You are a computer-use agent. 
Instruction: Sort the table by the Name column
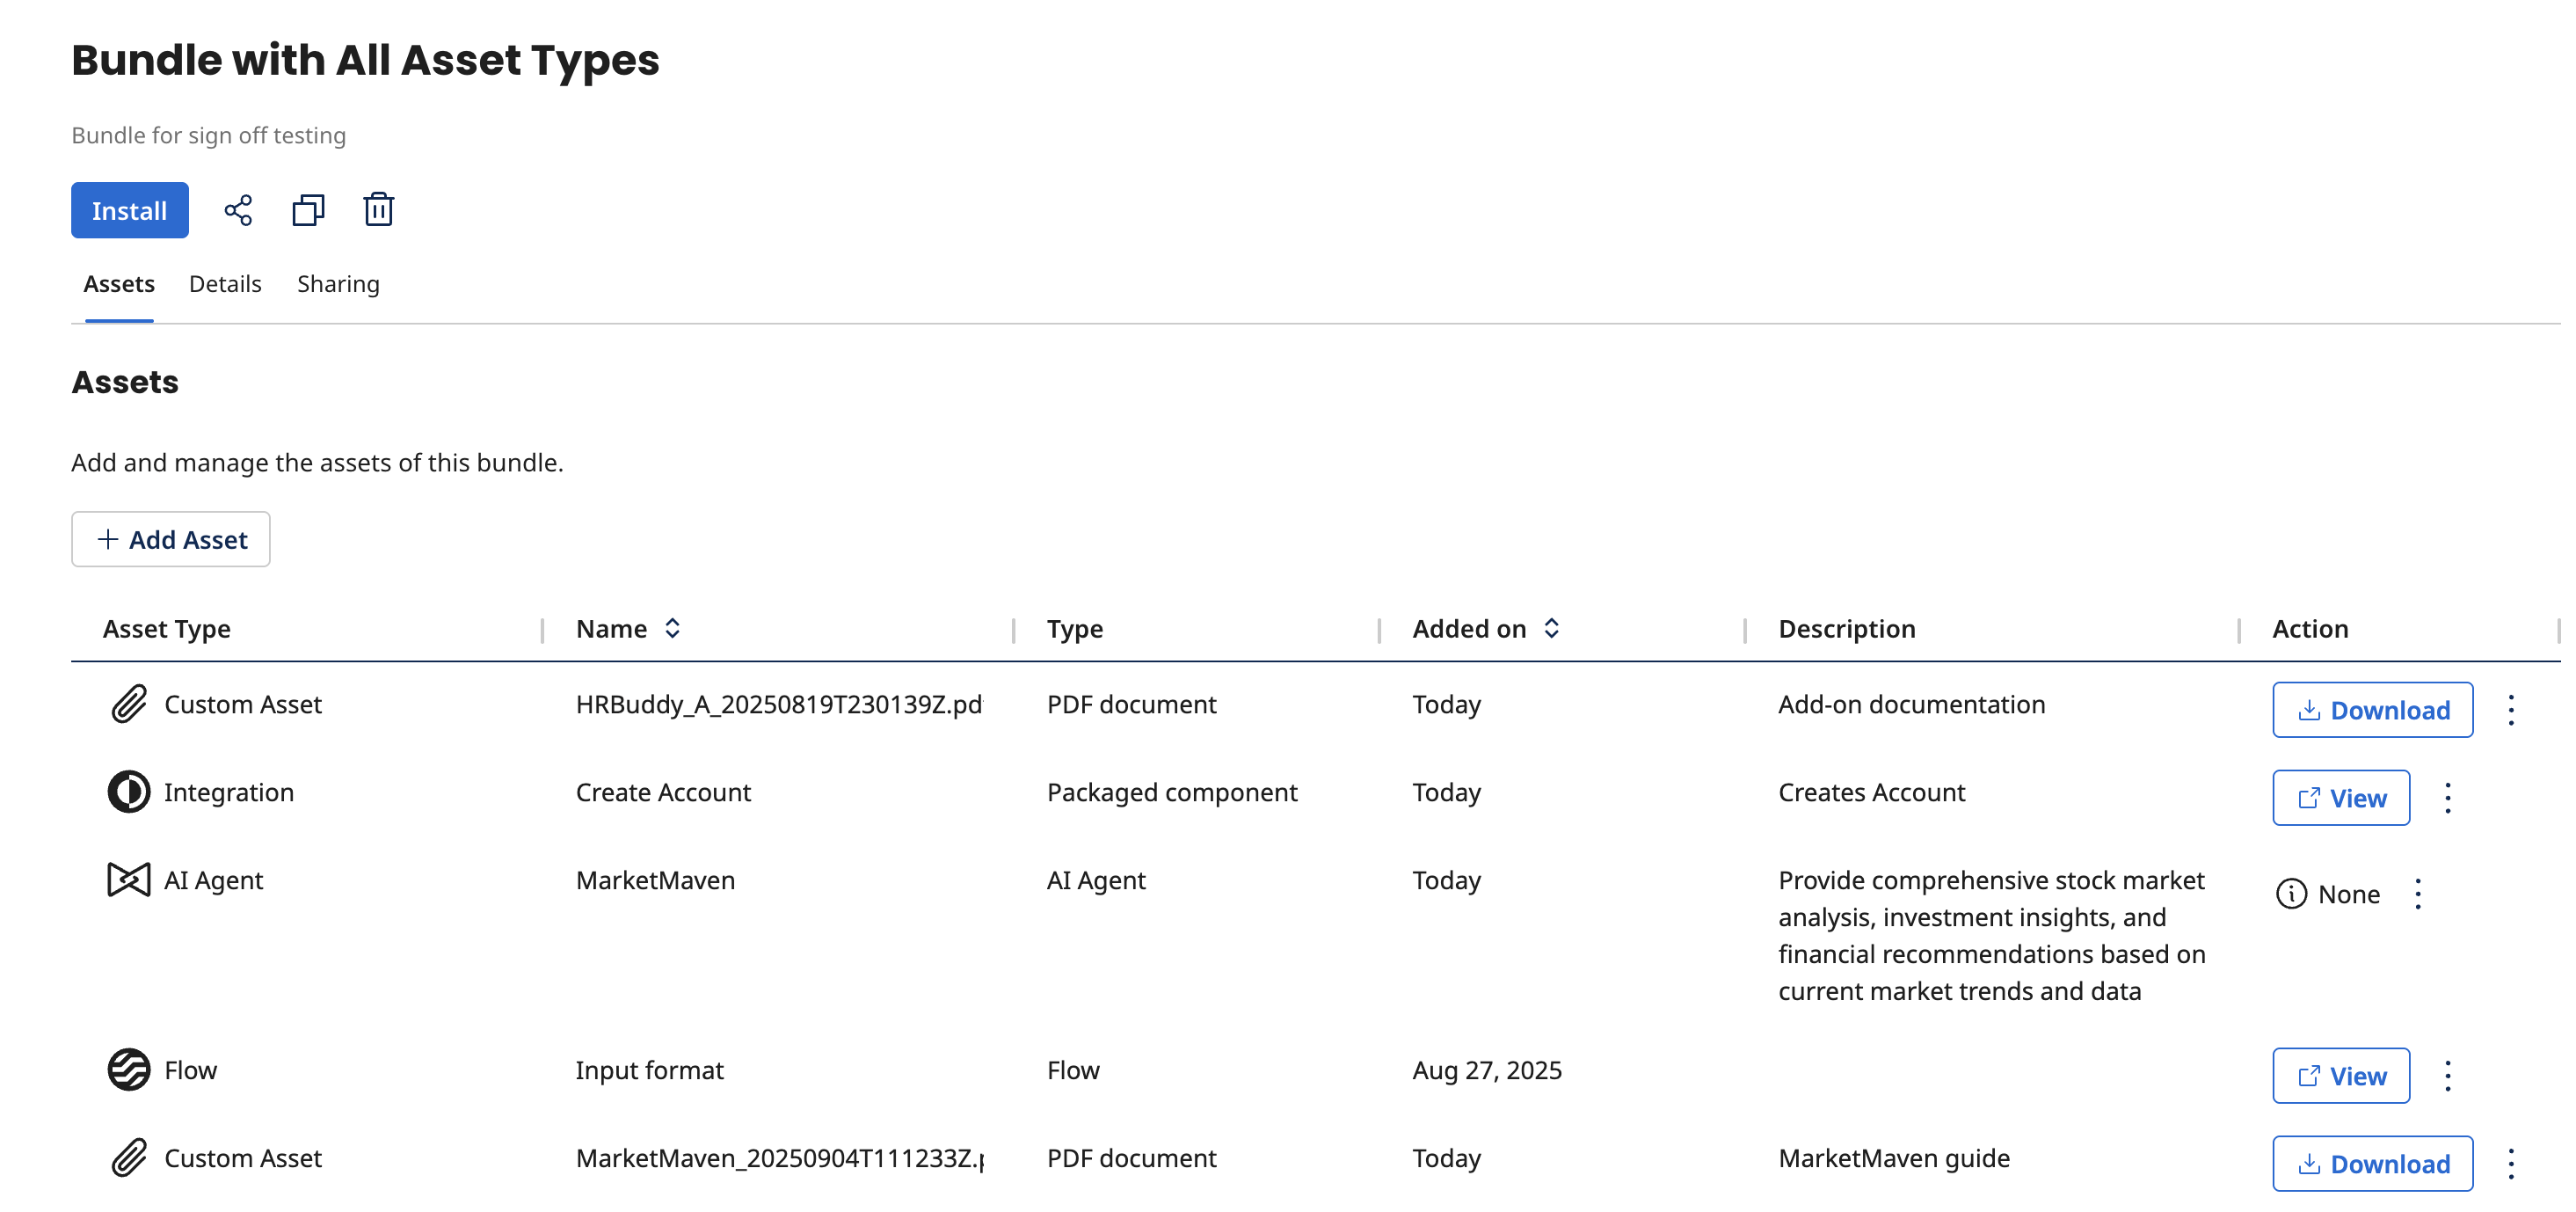pos(672,628)
